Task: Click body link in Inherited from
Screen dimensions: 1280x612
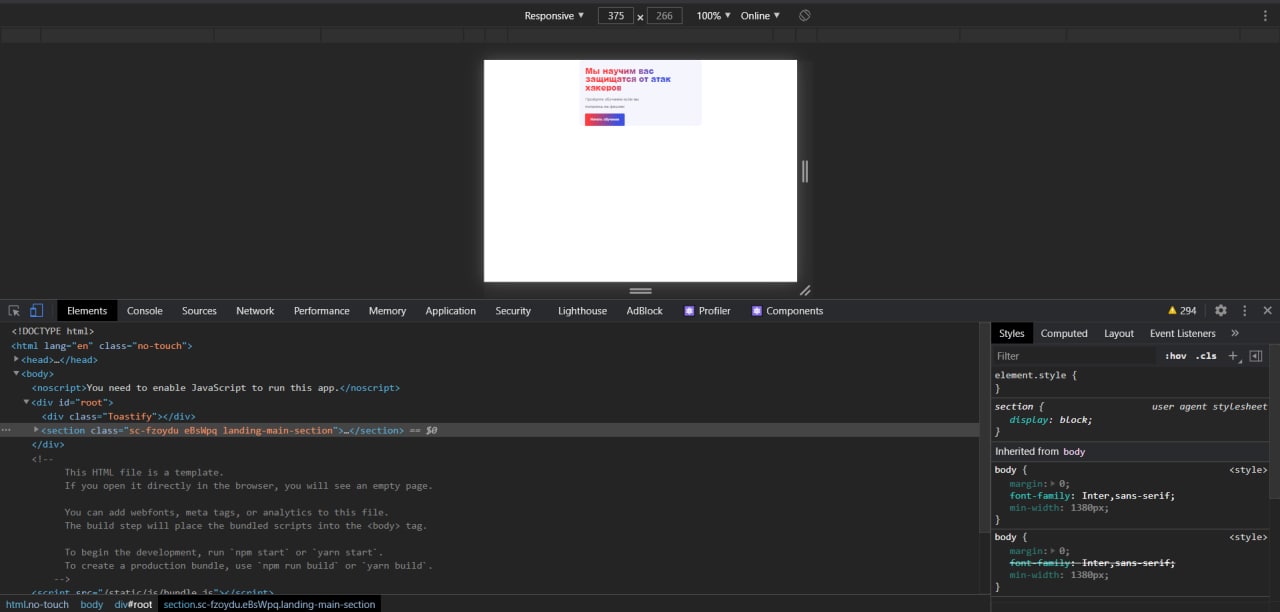Action: [1074, 452]
